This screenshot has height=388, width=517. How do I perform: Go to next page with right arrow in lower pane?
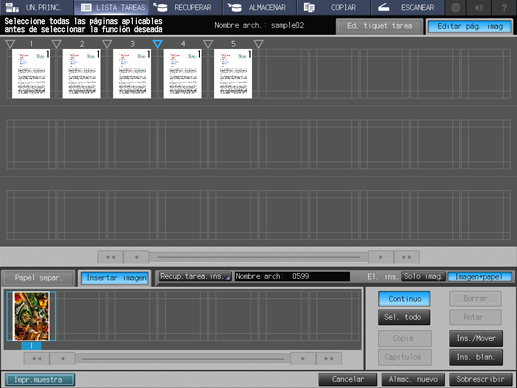[303, 359]
